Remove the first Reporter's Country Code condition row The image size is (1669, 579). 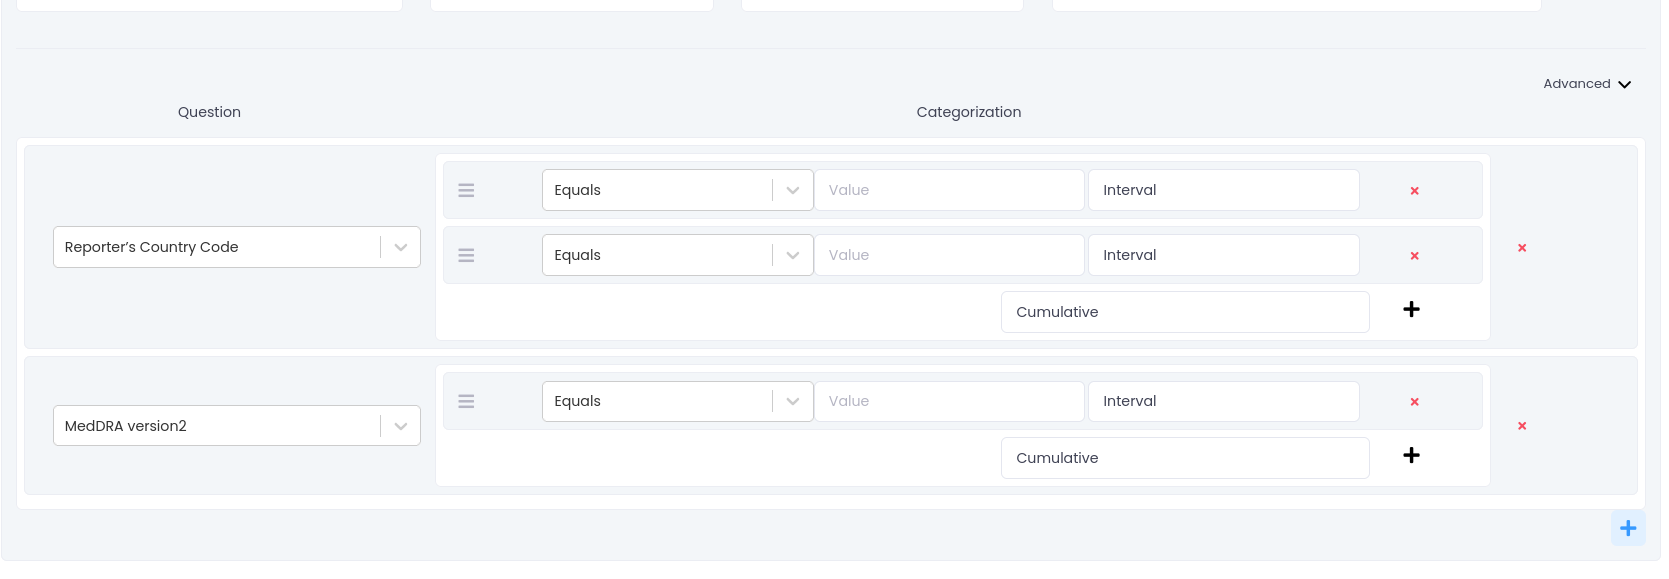[x=1414, y=191]
